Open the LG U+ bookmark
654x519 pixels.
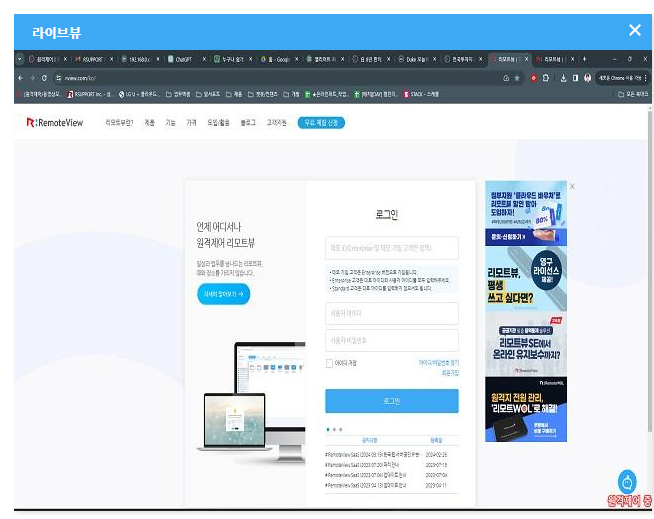pos(139,94)
